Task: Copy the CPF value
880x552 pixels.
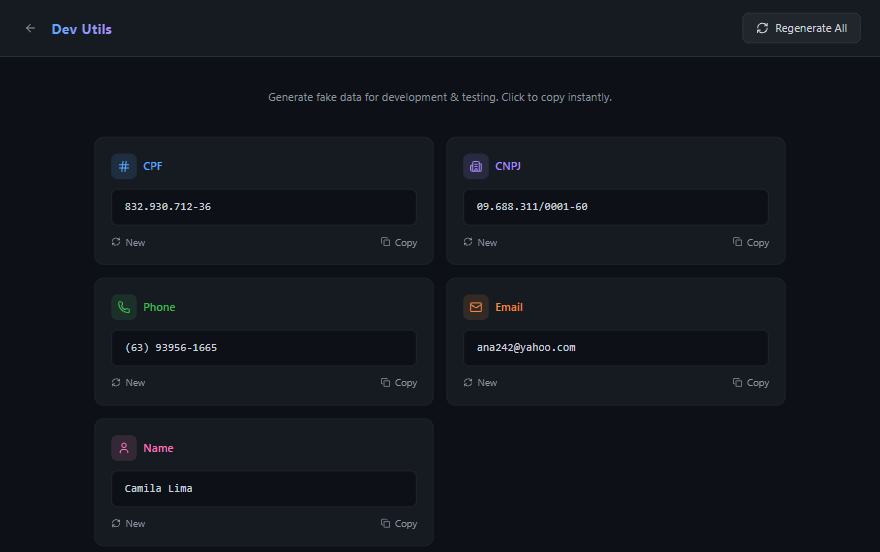Action: [x=398, y=242]
